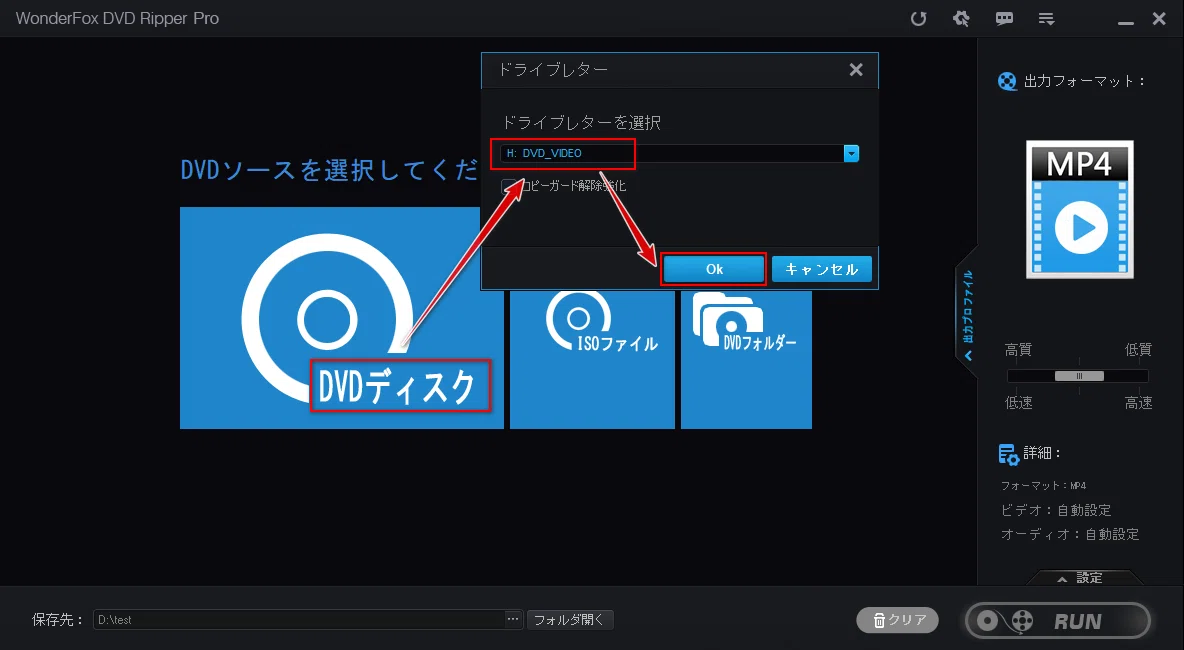Click the 低速 label
The image size is (1184, 650).
(x=1018, y=403)
